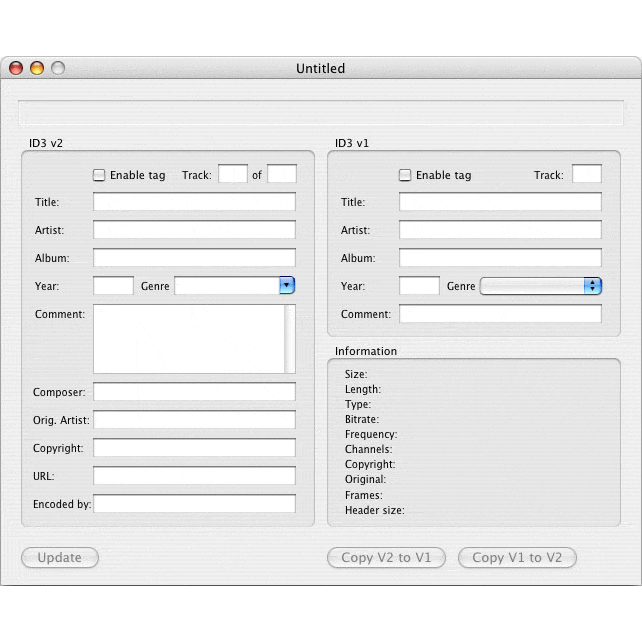Click the 'Frames:' information label
The width and height of the screenshot is (642, 642).
tap(364, 495)
